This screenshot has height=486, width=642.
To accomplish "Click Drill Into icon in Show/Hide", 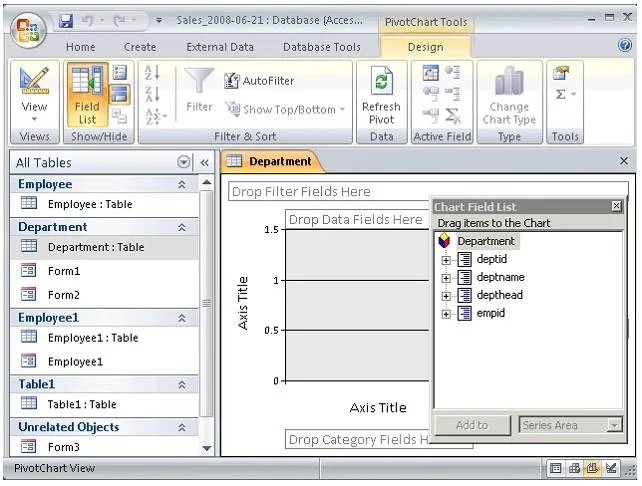I will tap(119, 116).
